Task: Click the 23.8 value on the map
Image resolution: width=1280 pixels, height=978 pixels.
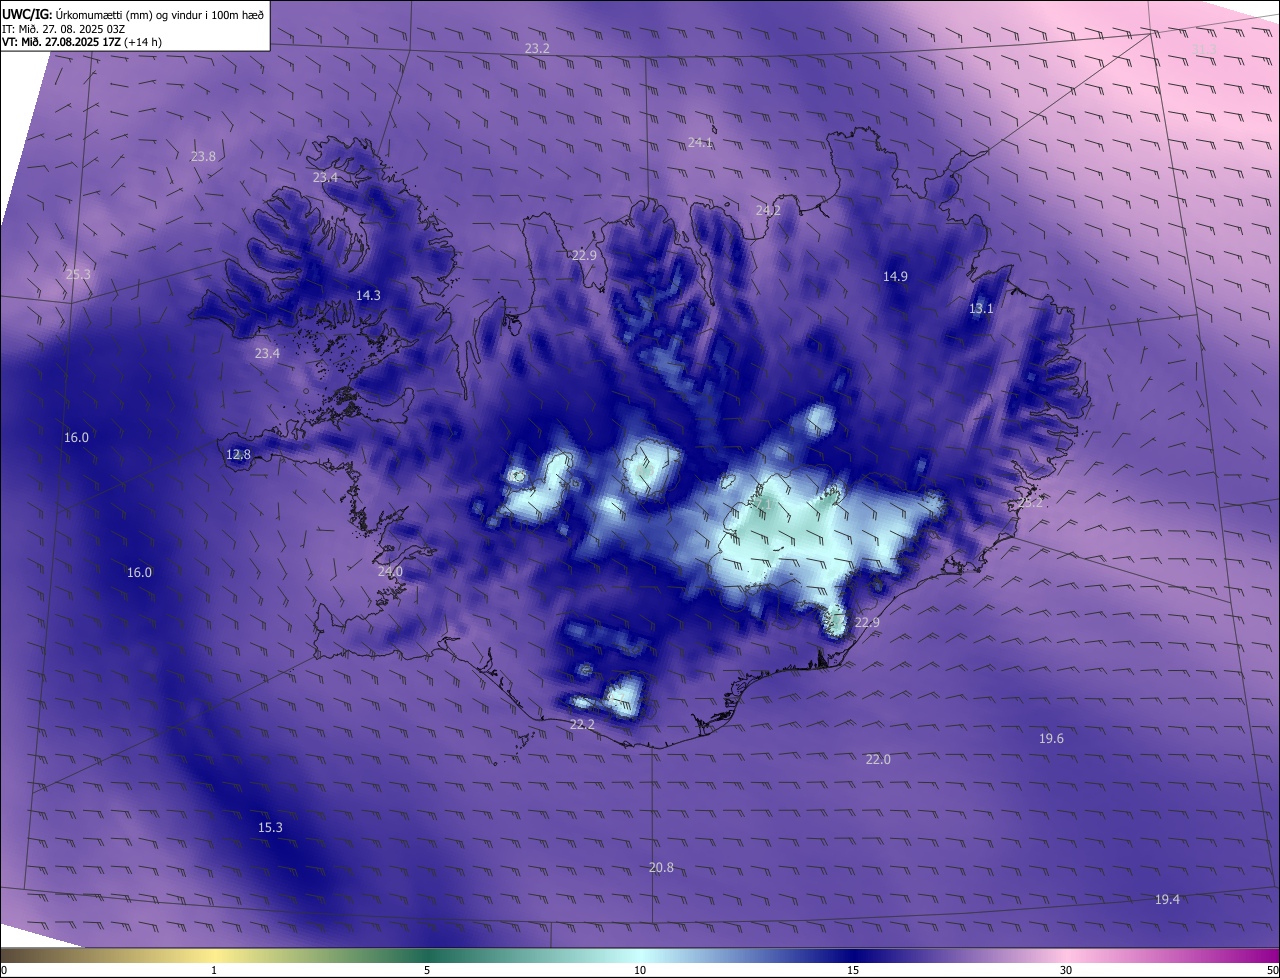Action: point(203,156)
